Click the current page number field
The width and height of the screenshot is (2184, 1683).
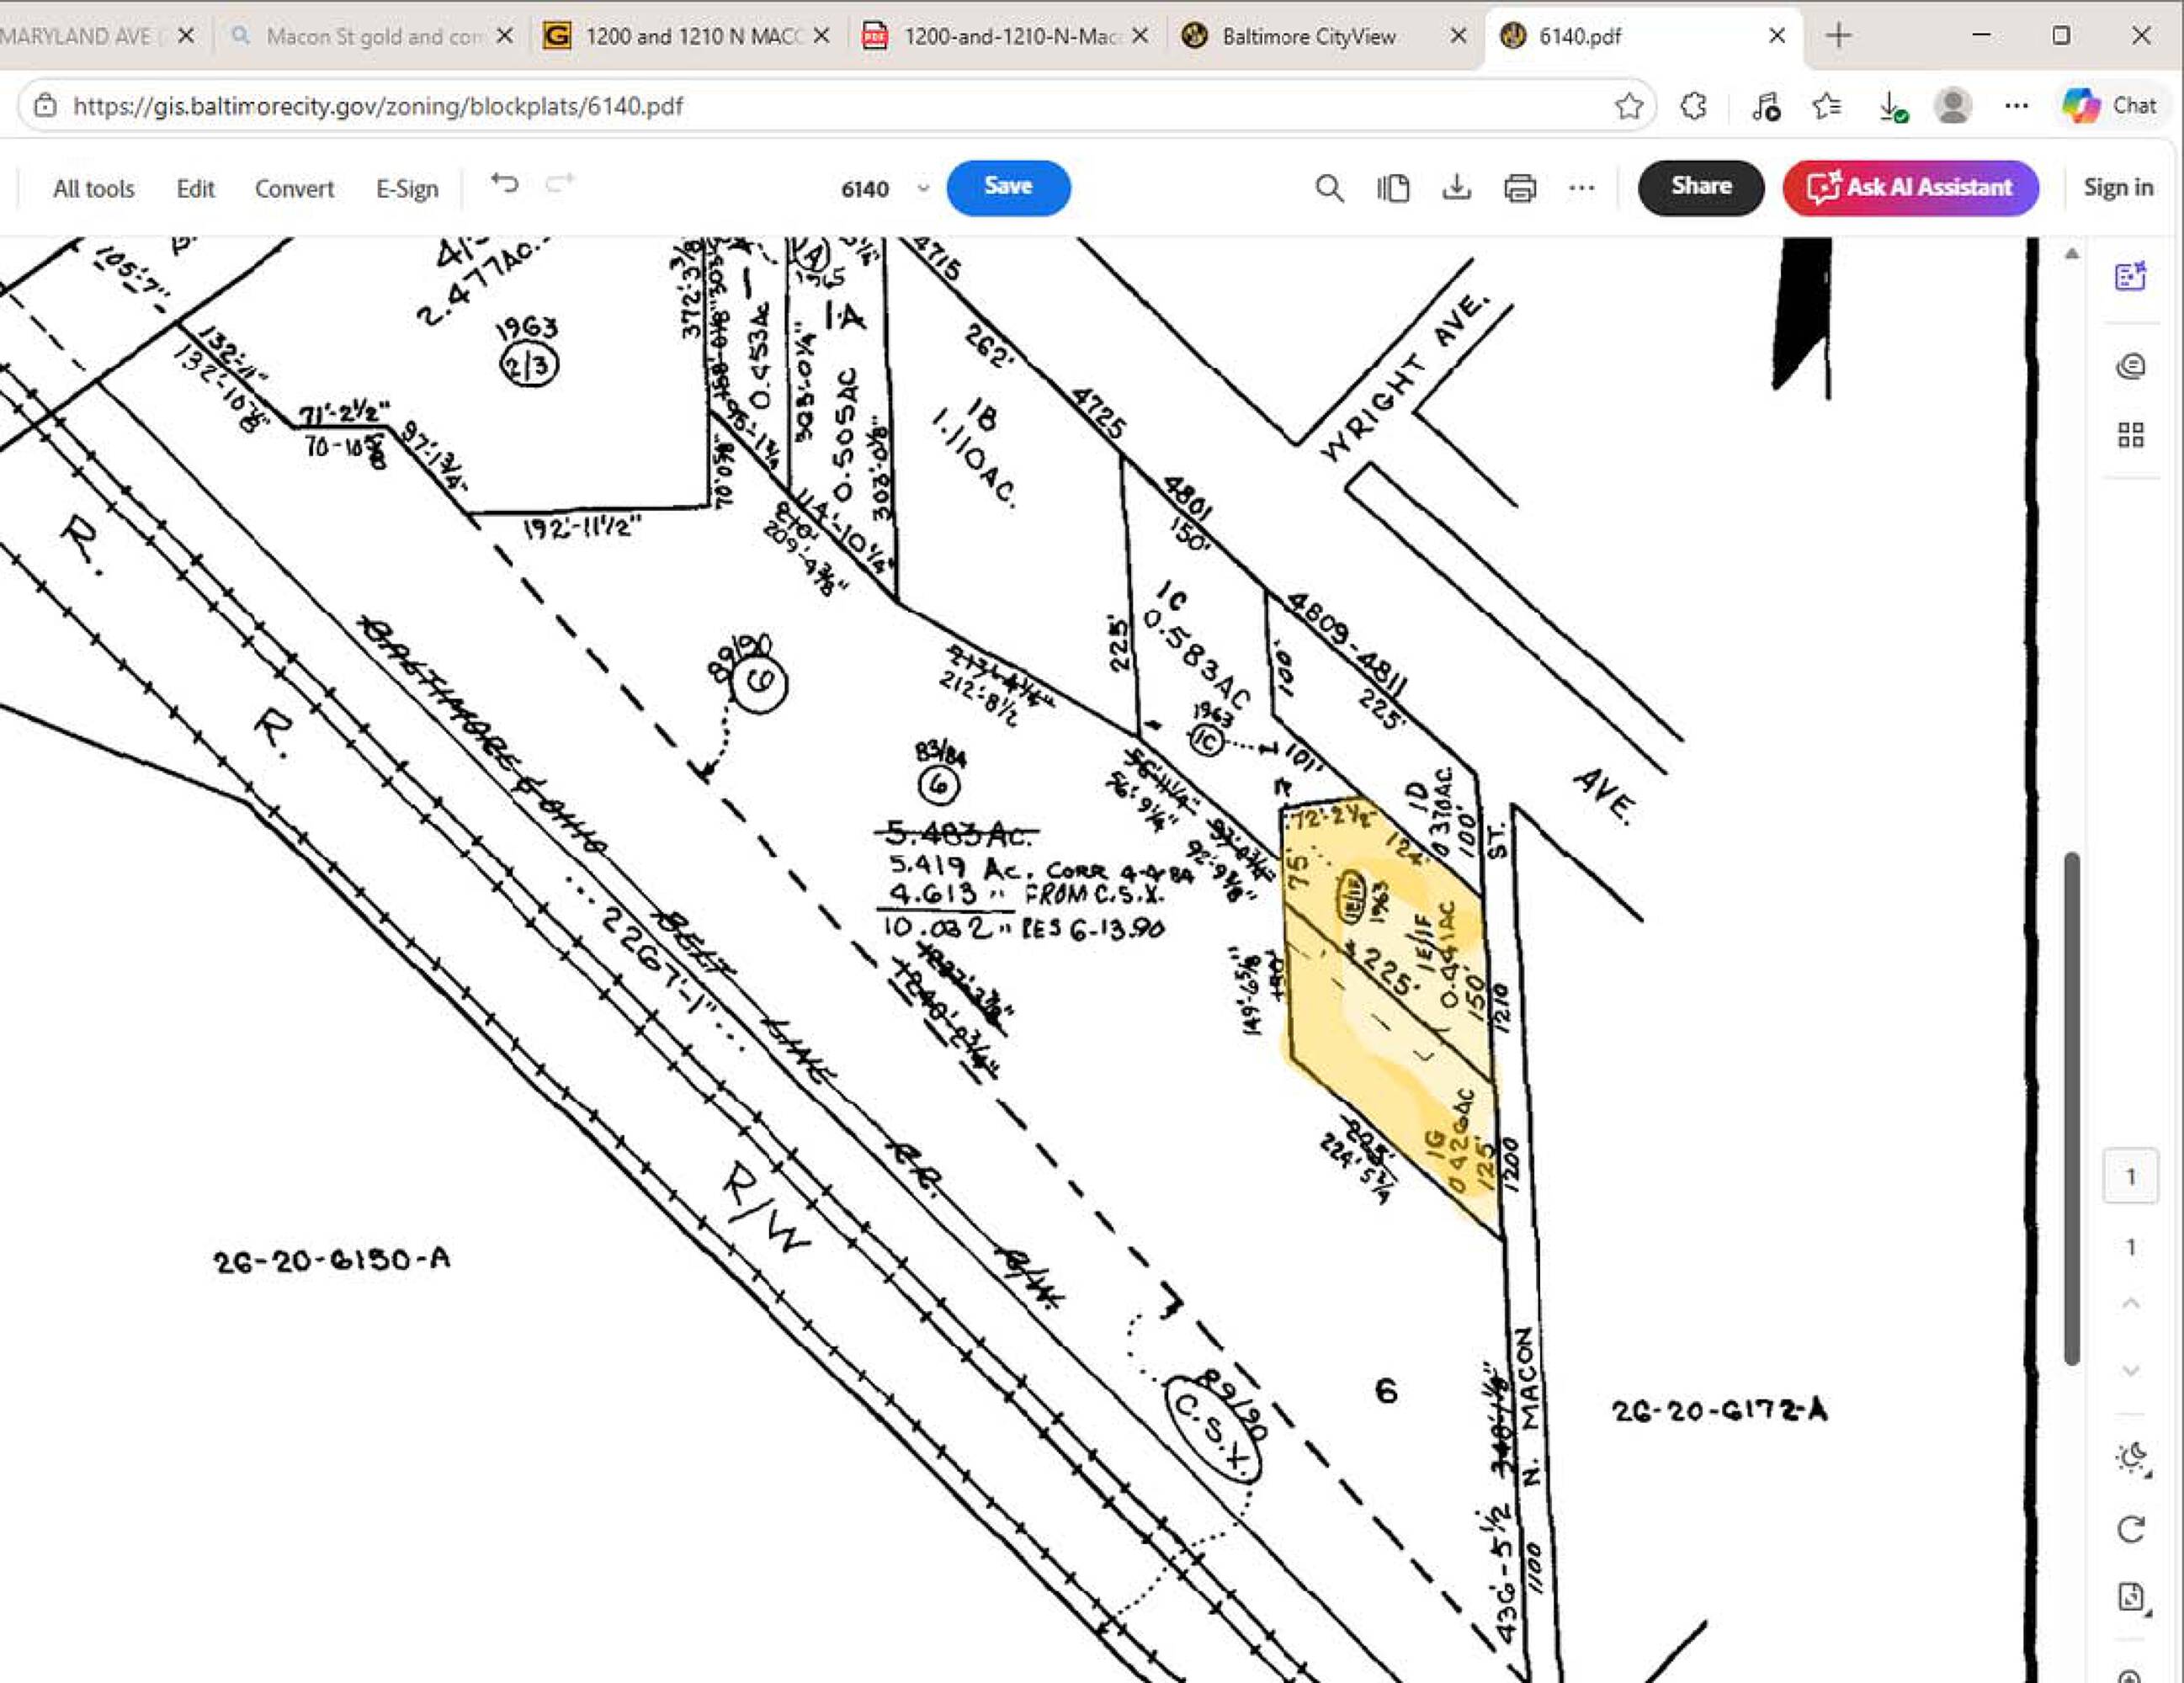2130,1177
